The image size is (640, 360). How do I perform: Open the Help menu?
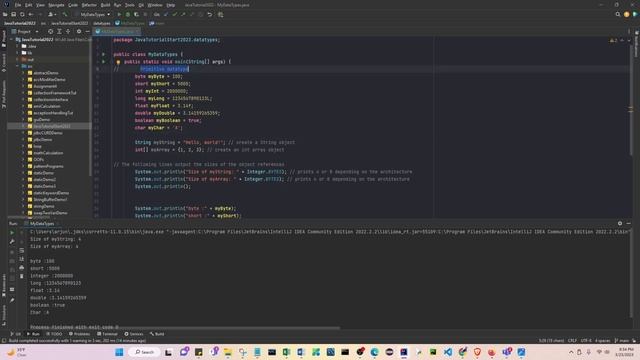click(x=171, y=5)
